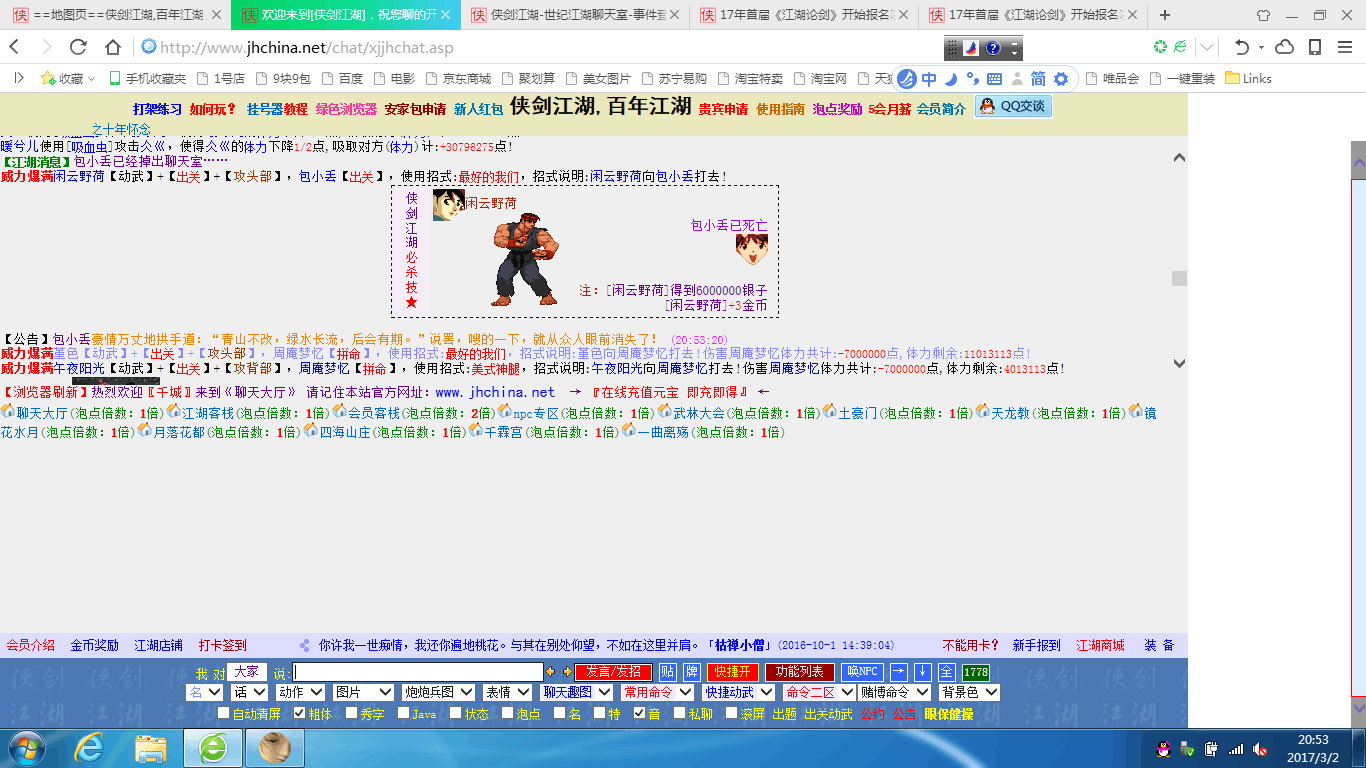Open the 表情 emoticon dropdown
The image size is (1366, 768).
click(x=507, y=692)
